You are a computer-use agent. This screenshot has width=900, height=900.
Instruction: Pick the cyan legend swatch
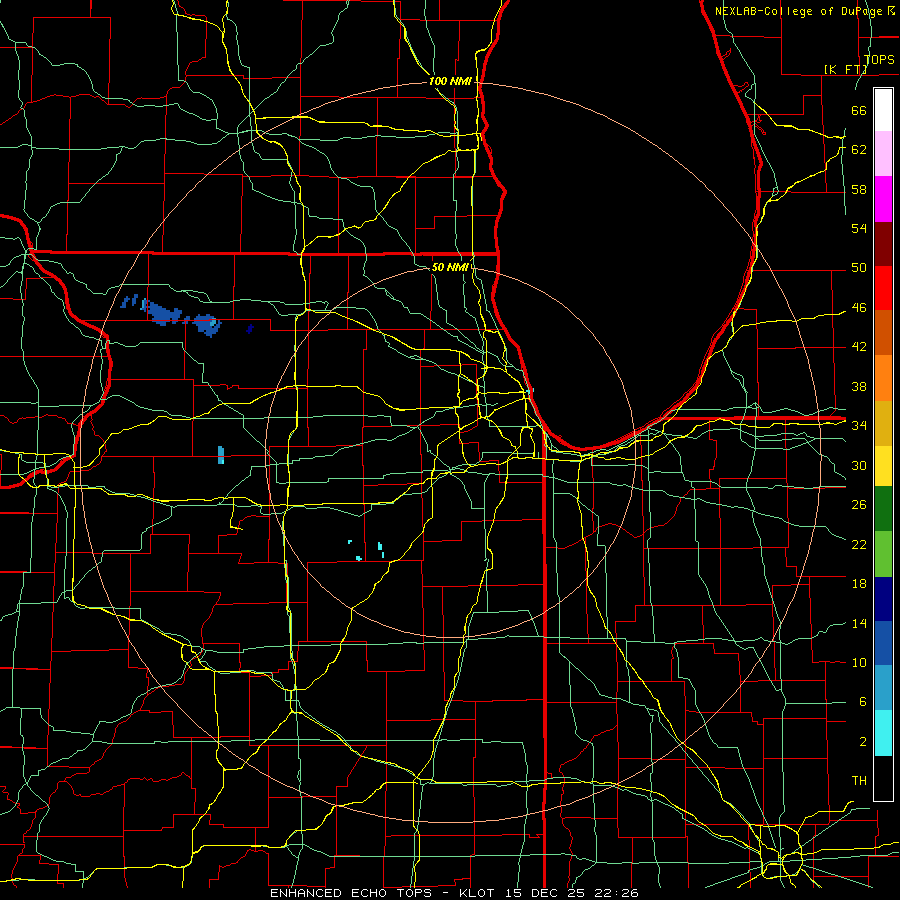[x=883, y=733]
